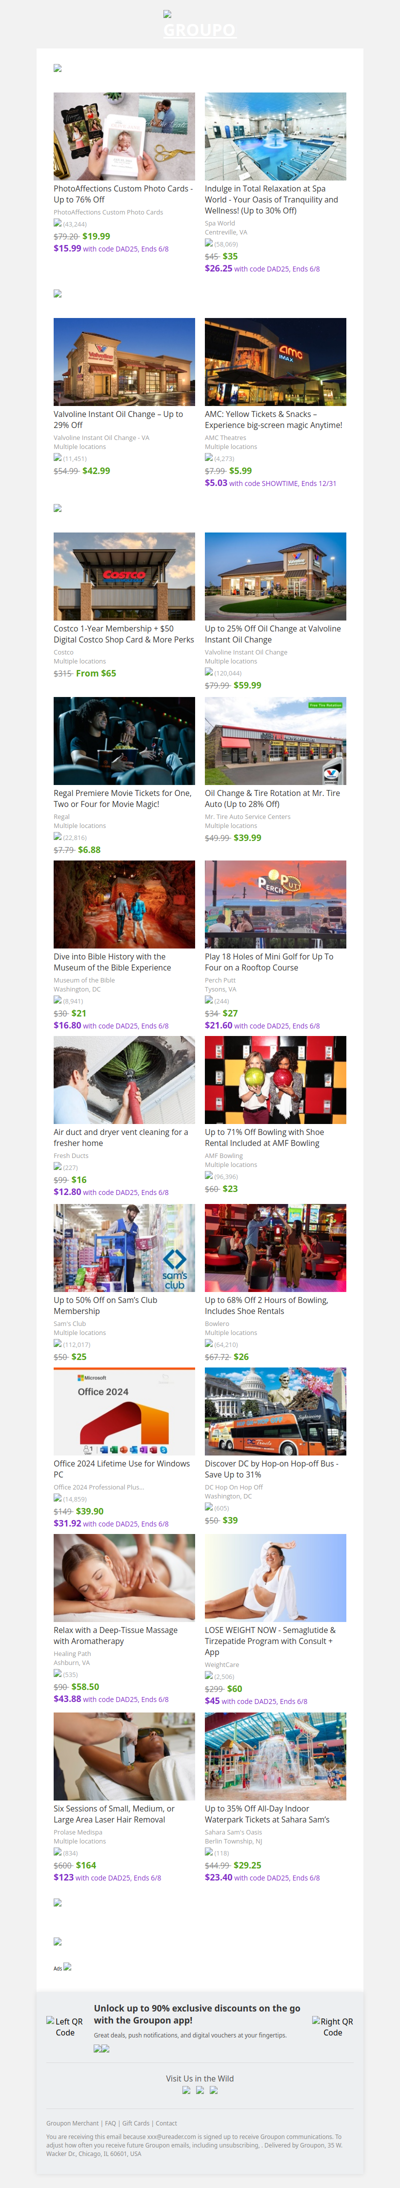Screen dimensions: 400x2188
Task: Open the Office 2024 deal thumbnail
Action: point(124,1411)
